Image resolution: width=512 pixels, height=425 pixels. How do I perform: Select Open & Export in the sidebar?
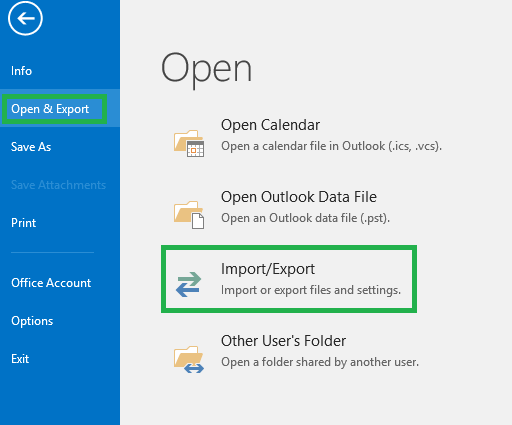click(x=50, y=109)
